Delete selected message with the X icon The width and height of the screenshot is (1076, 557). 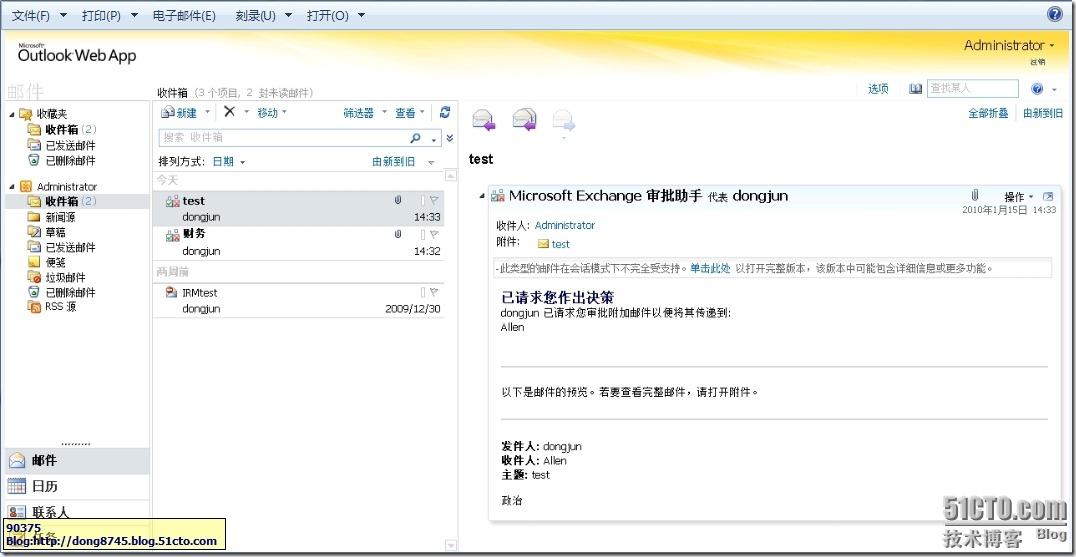230,112
